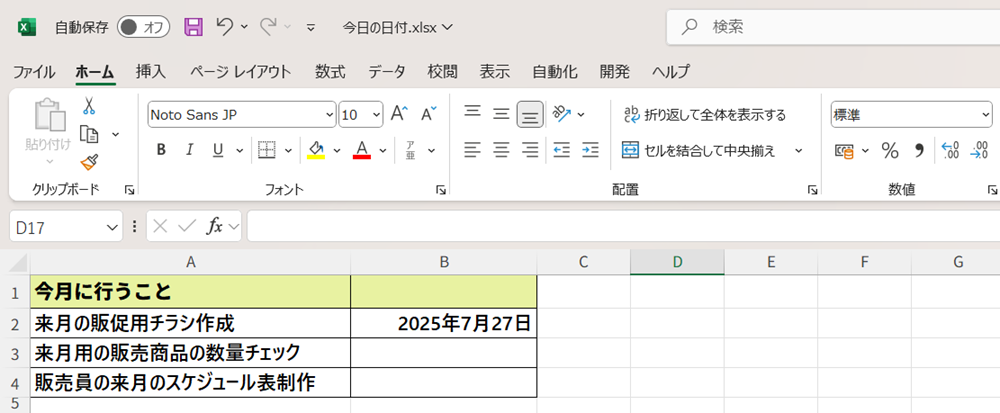
Task: Click the Excel application icon
Action: coord(26,27)
